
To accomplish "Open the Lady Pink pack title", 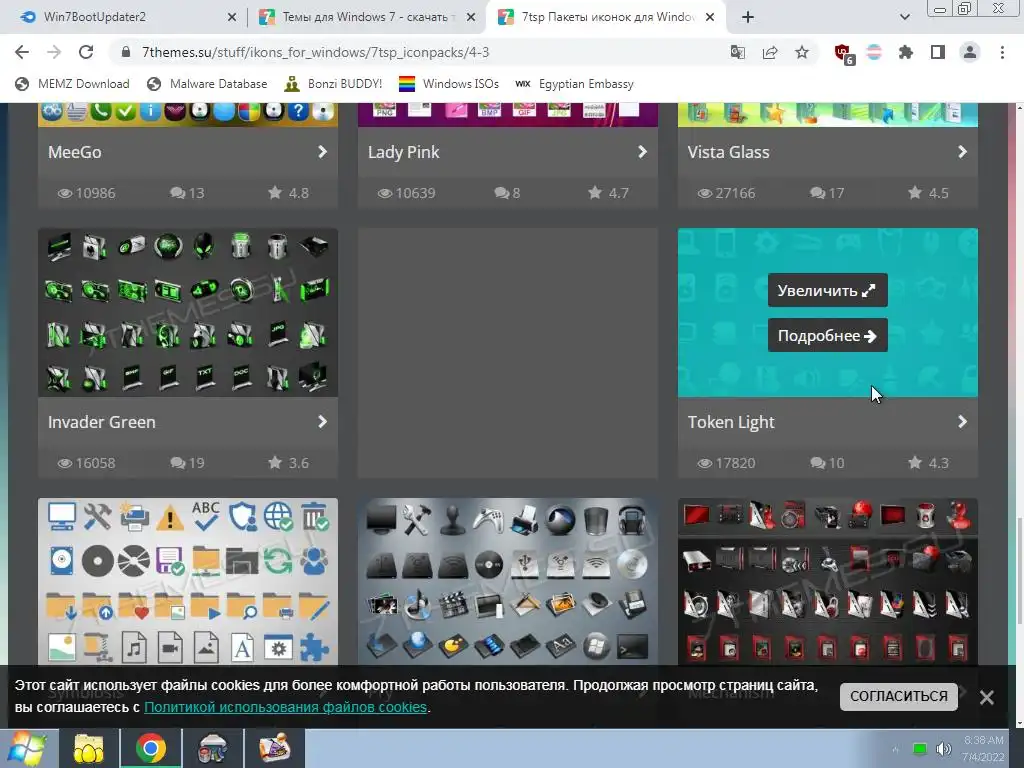I will tap(403, 152).
